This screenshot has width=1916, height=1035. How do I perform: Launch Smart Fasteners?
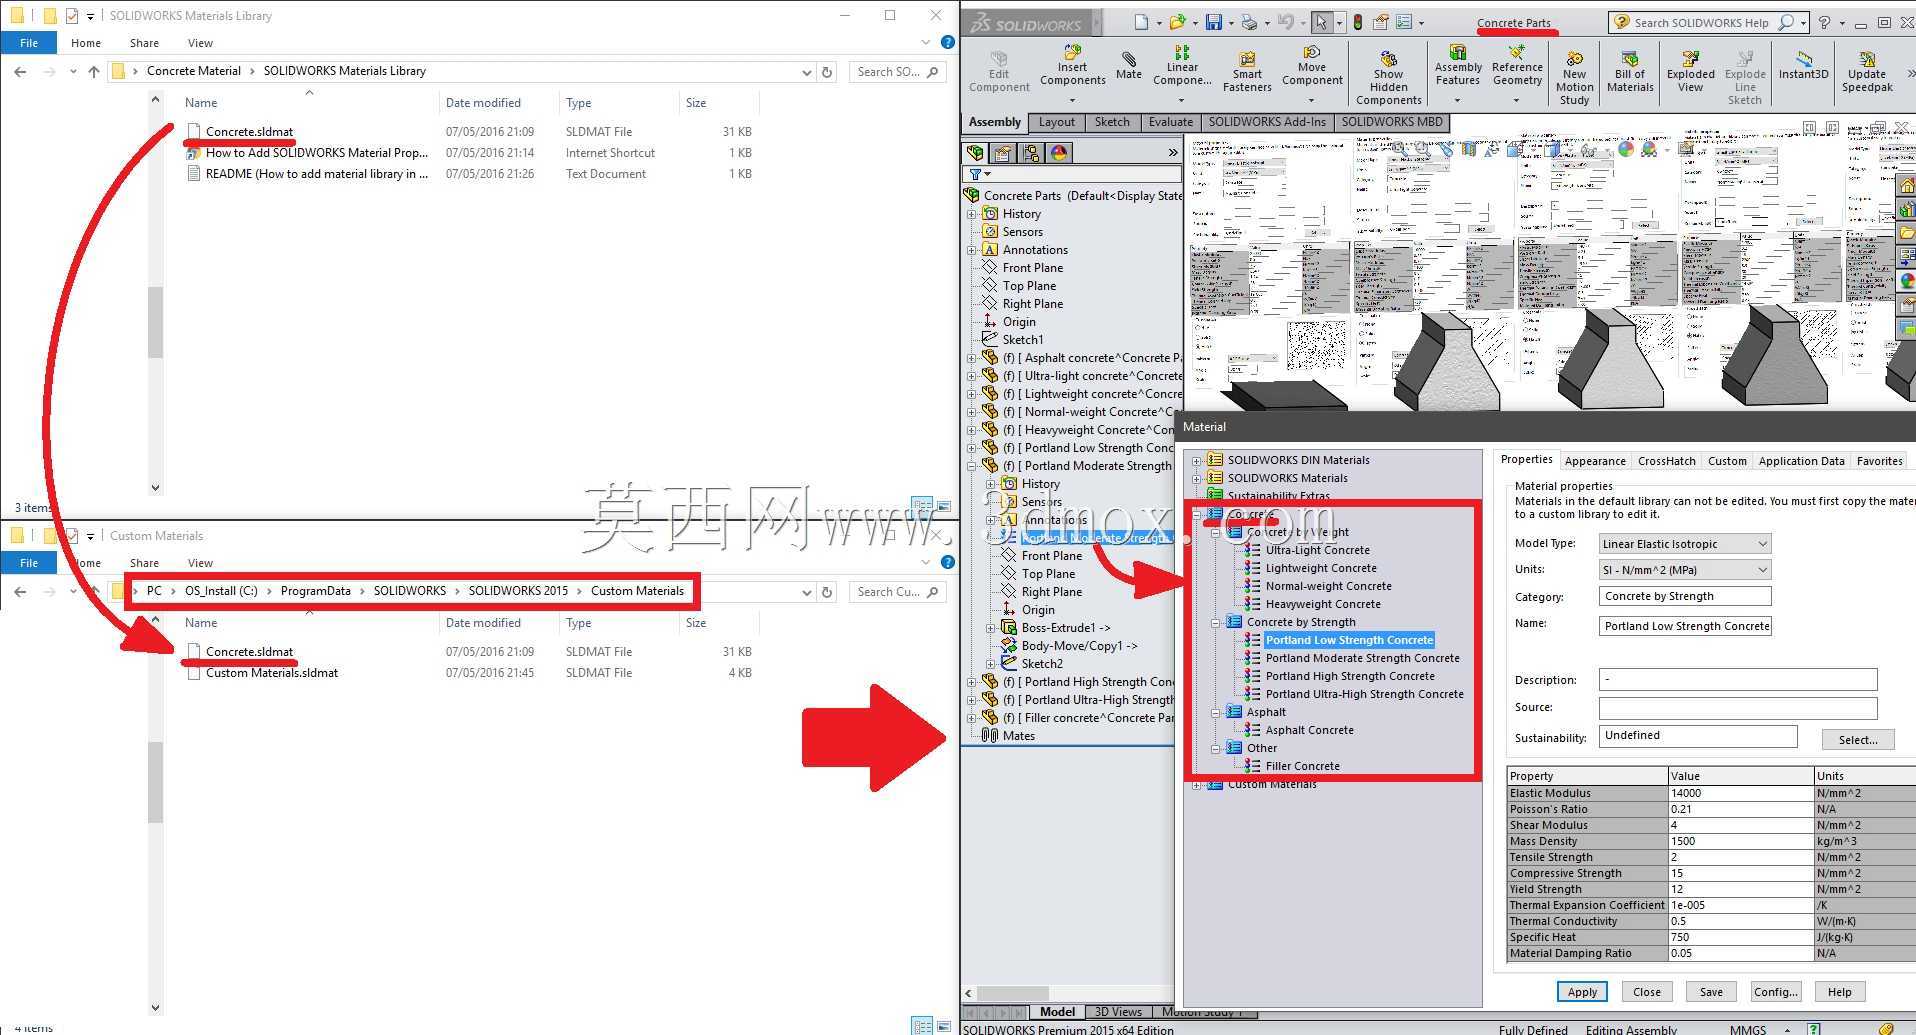point(1247,72)
